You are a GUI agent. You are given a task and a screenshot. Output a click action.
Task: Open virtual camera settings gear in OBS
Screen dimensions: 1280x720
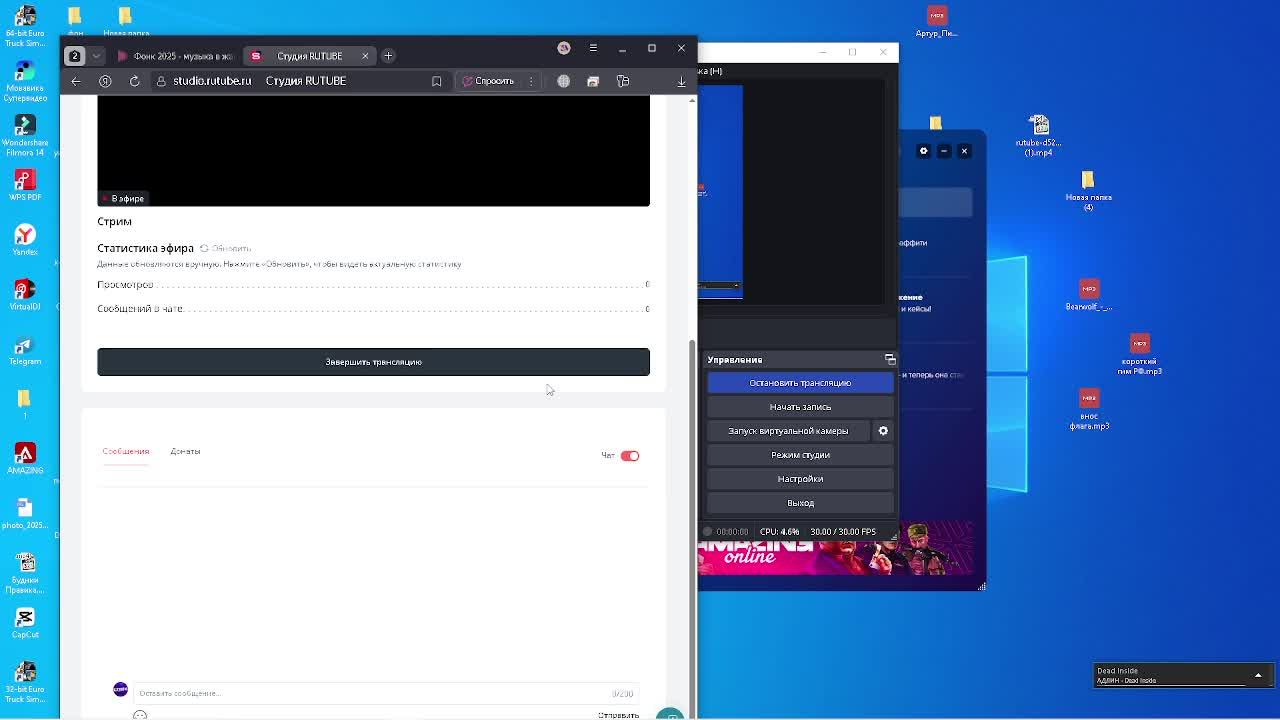click(x=883, y=431)
